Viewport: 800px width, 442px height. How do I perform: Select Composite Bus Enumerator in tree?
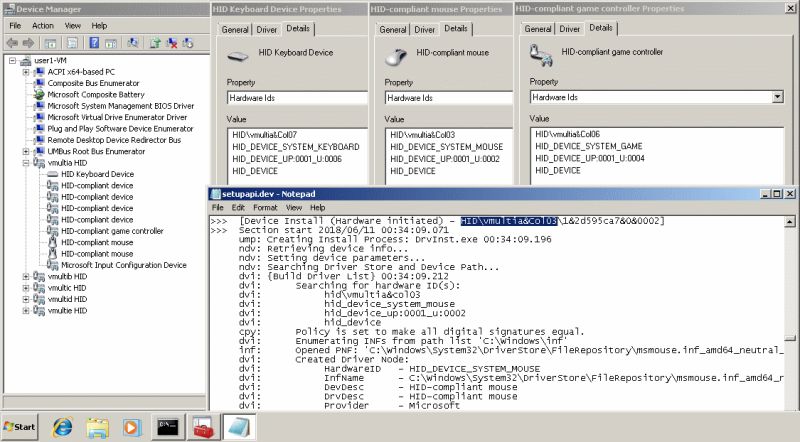click(93, 83)
